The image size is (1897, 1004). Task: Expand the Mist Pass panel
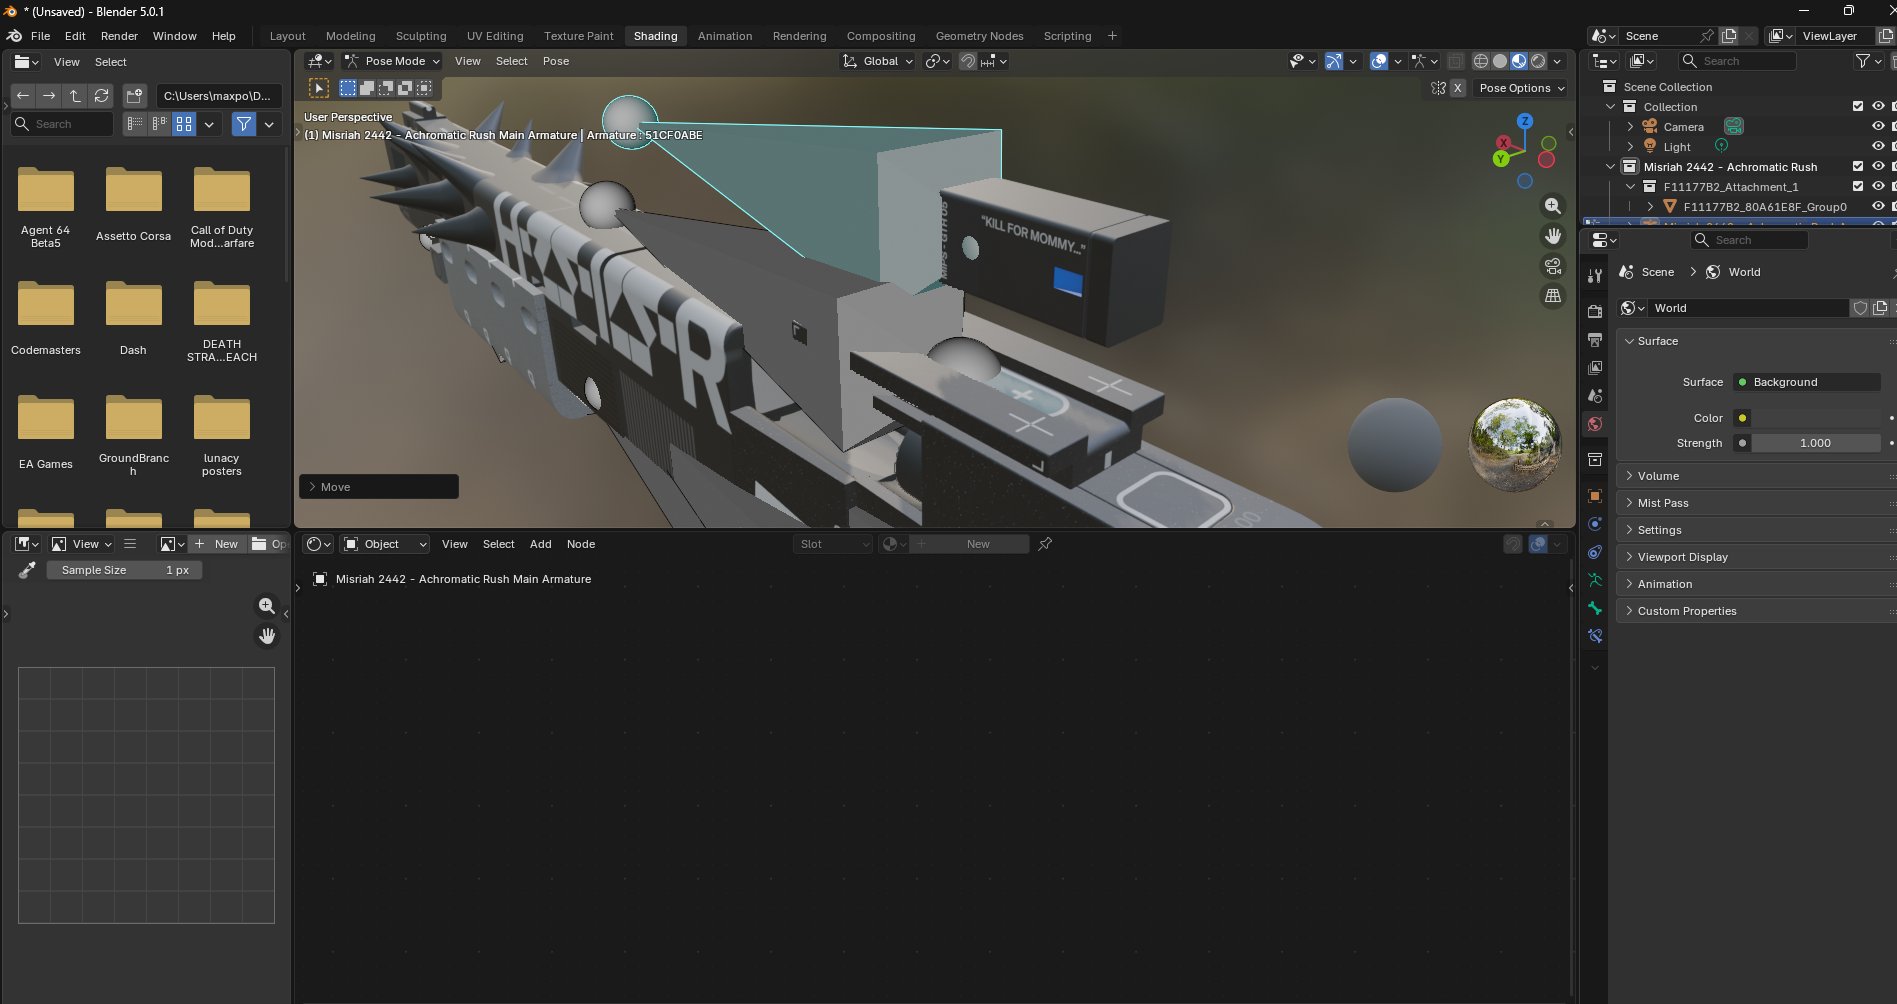coord(1757,503)
